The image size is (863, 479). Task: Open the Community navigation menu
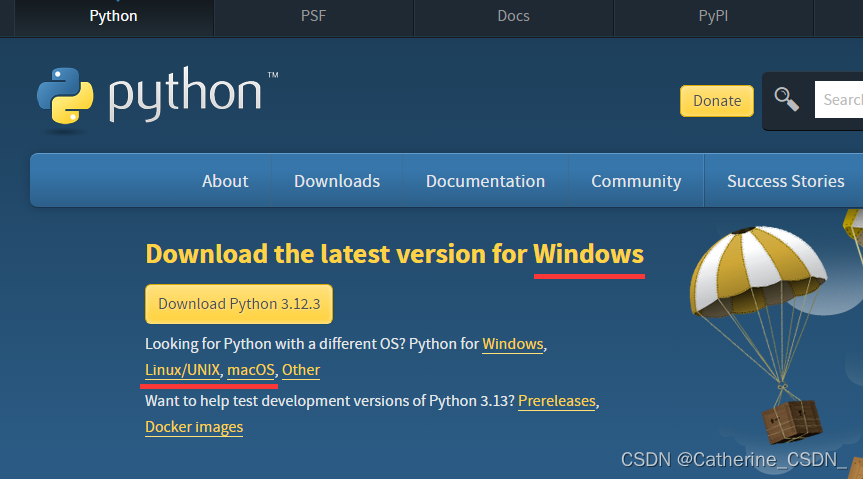point(636,181)
